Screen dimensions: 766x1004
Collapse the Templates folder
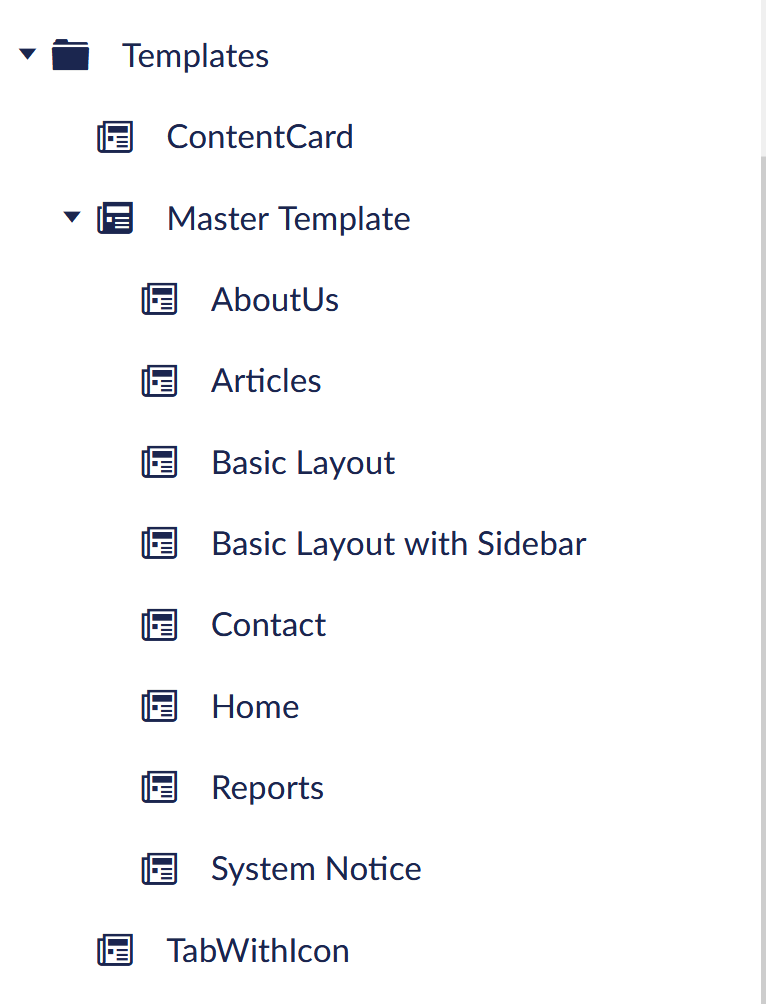coord(26,55)
